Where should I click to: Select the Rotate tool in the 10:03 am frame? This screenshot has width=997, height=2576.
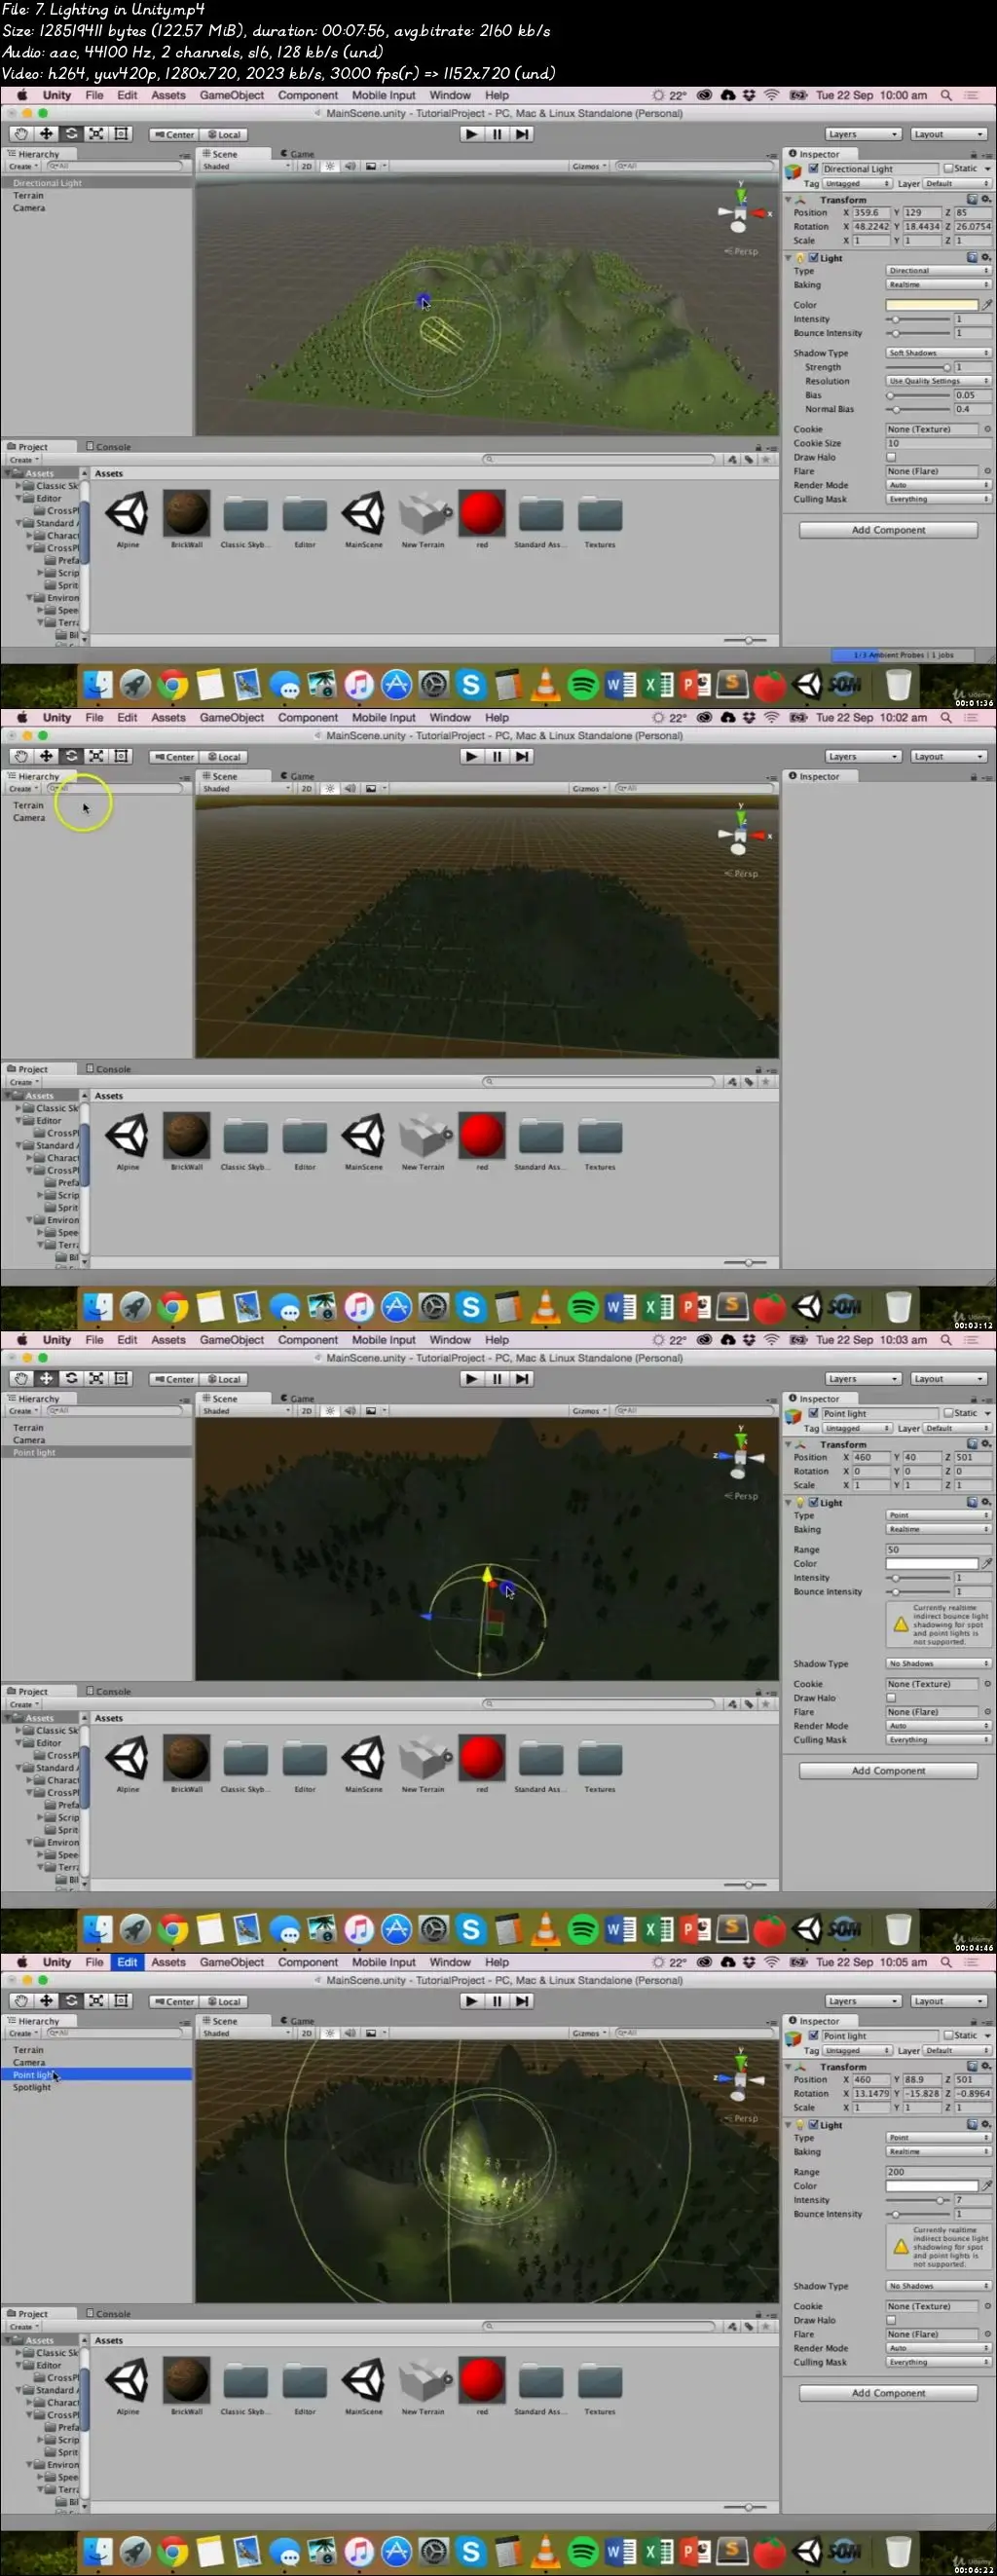click(x=71, y=1378)
